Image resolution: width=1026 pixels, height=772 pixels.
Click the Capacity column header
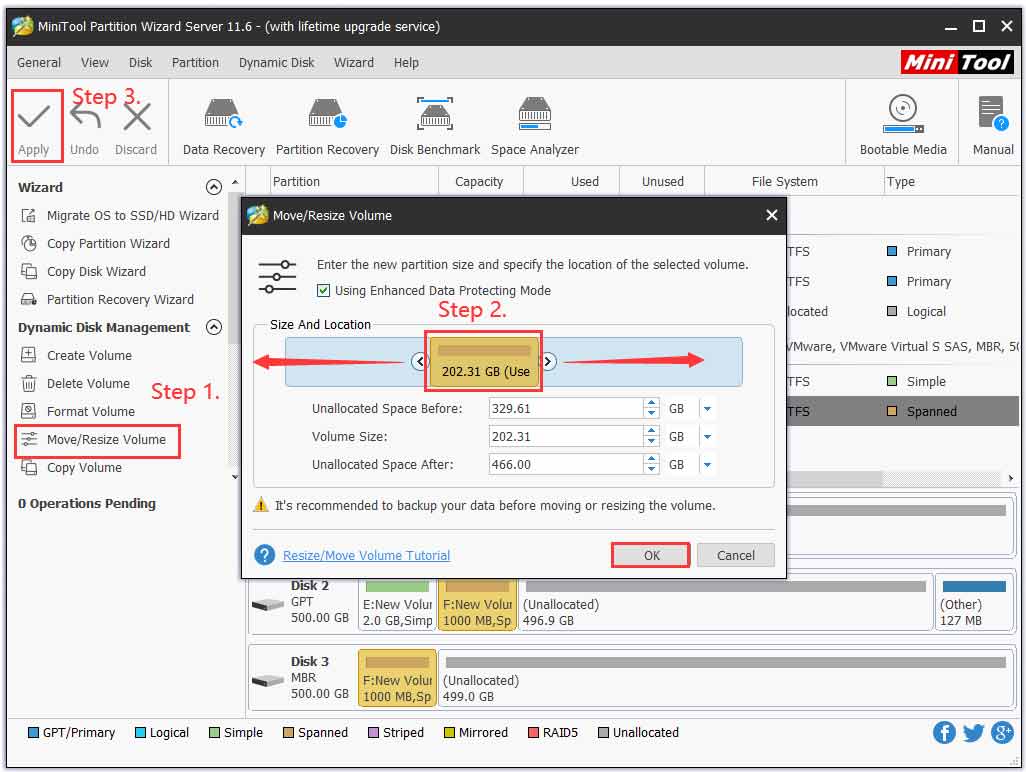point(479,182)
